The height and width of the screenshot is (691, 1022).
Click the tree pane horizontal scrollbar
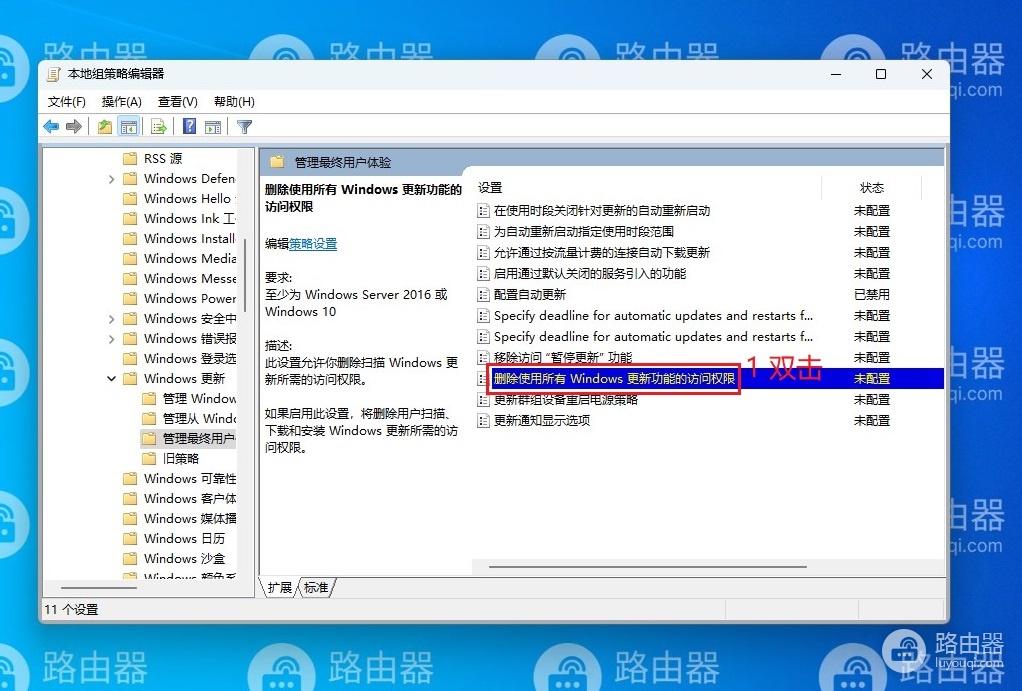coord(98,587)
